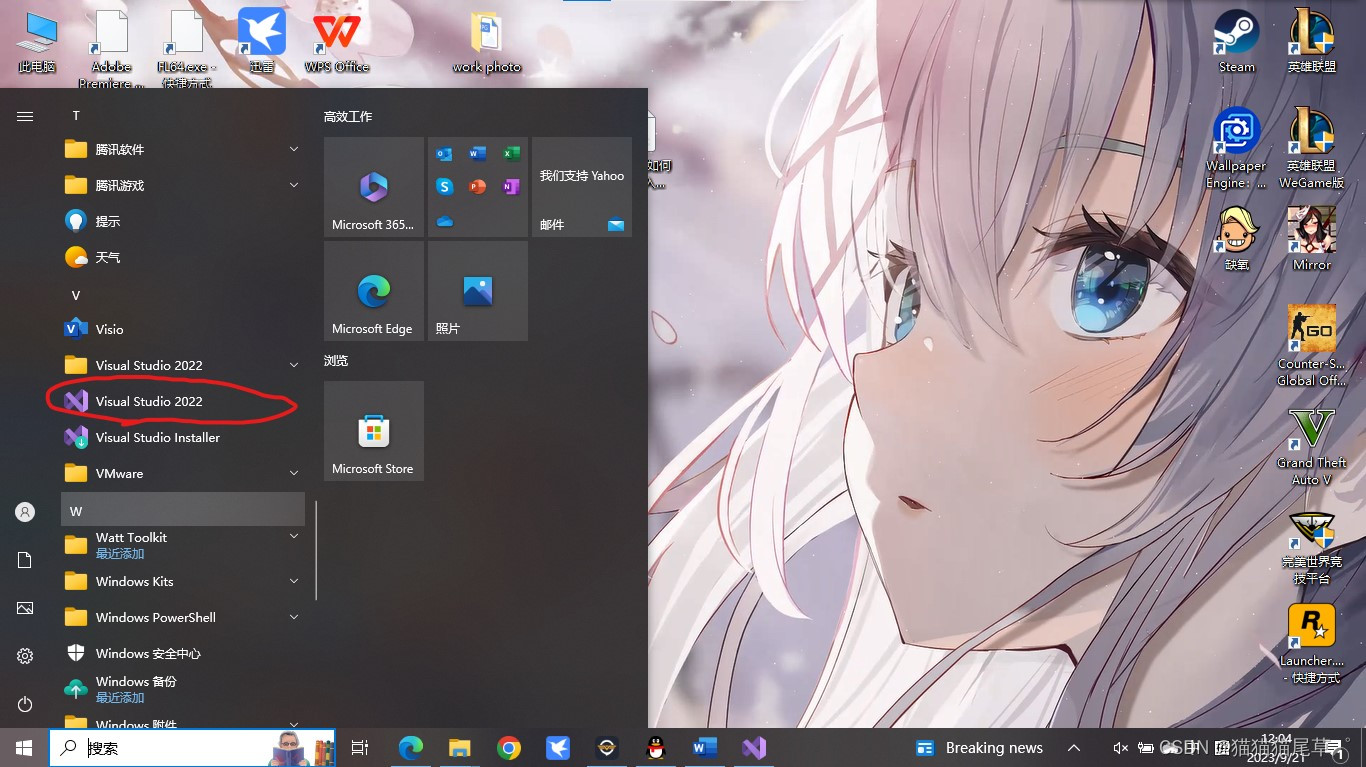
Task: Select the Adobe Premiere desktop shortcut
Action: click(x=111, y=48)
